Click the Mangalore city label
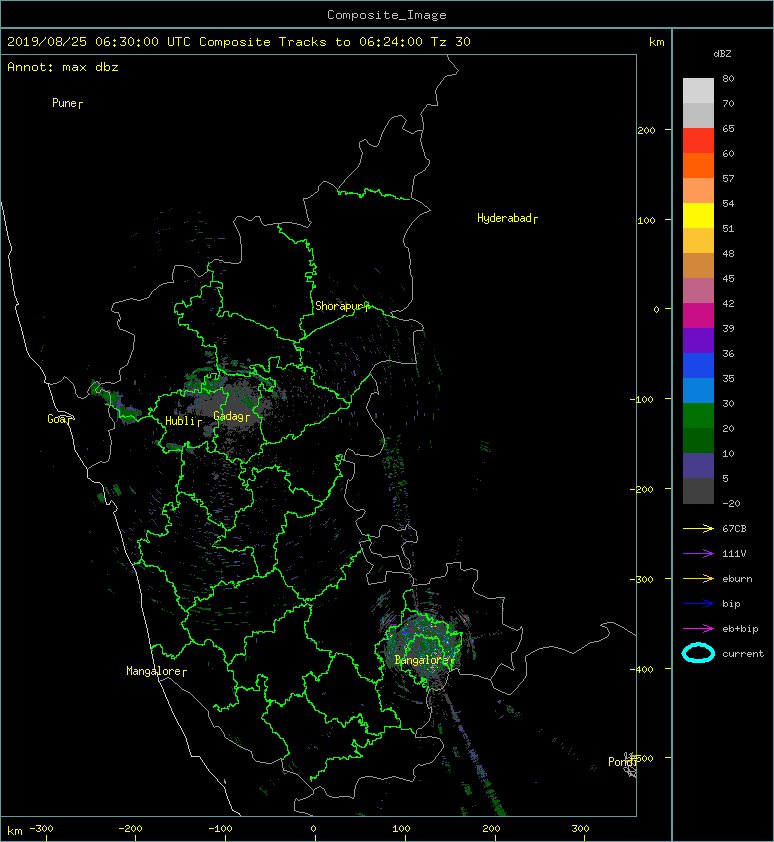This screenshot has height=842, width=774. coord(156,671)
